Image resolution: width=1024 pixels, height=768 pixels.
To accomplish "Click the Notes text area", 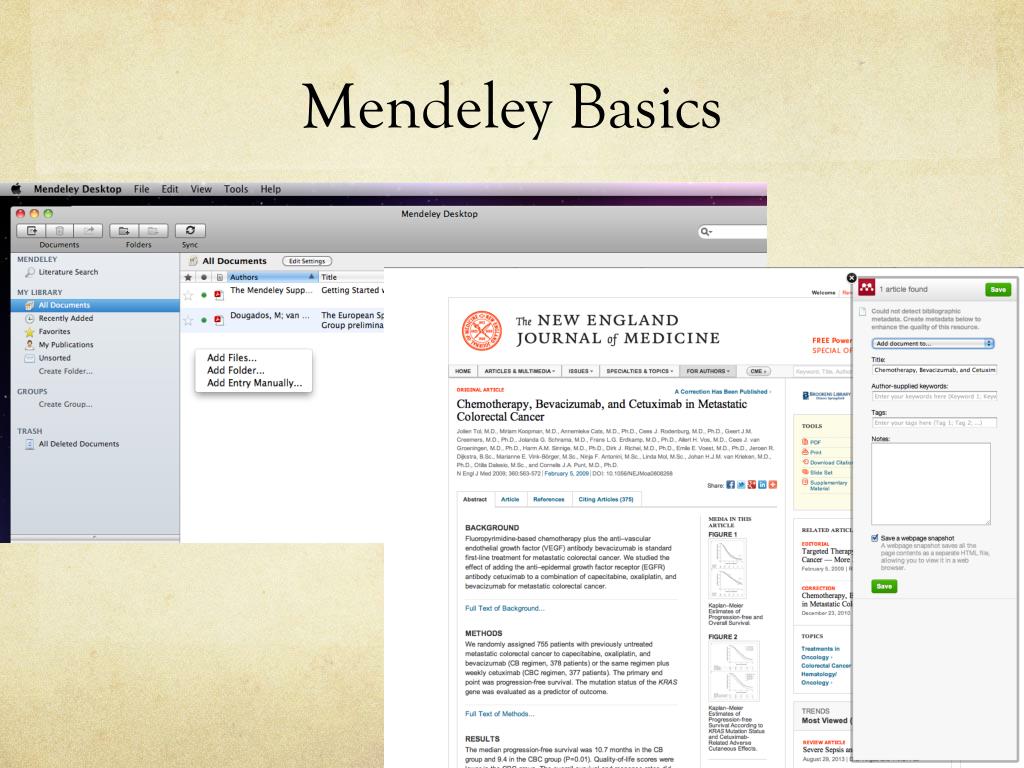I will coord(931,484).
